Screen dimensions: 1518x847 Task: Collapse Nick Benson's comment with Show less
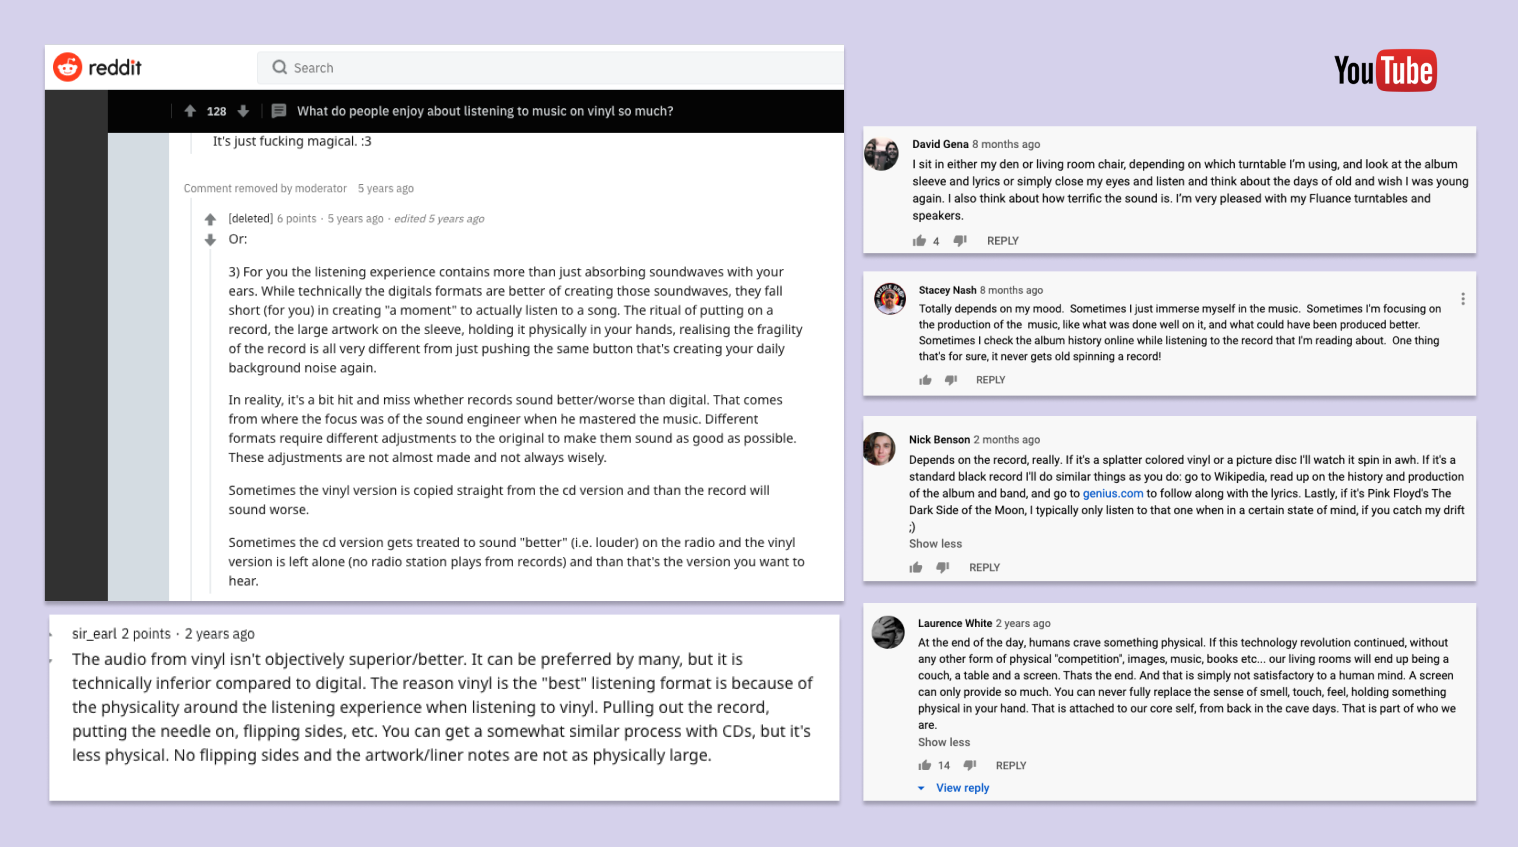[x=935, y=544]
